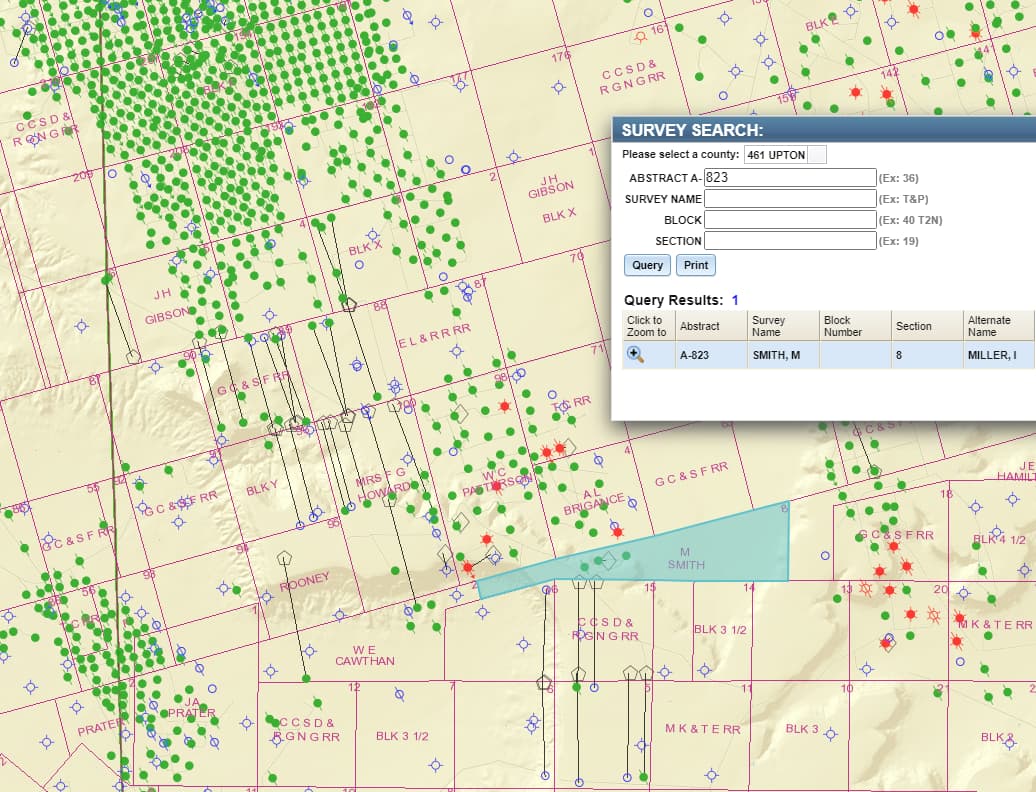Screen dimensions: 1036x792
Task: Run the search with the Query button
Action: click(x=648, y=265)
